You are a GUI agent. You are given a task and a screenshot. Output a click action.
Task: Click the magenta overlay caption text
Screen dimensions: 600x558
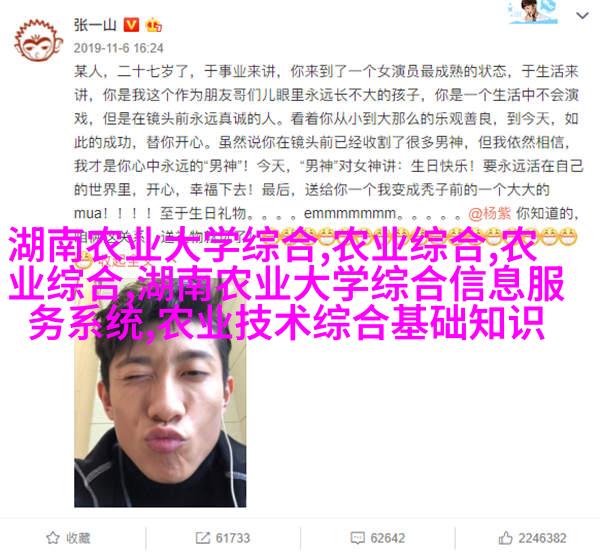tap(286, 283)
